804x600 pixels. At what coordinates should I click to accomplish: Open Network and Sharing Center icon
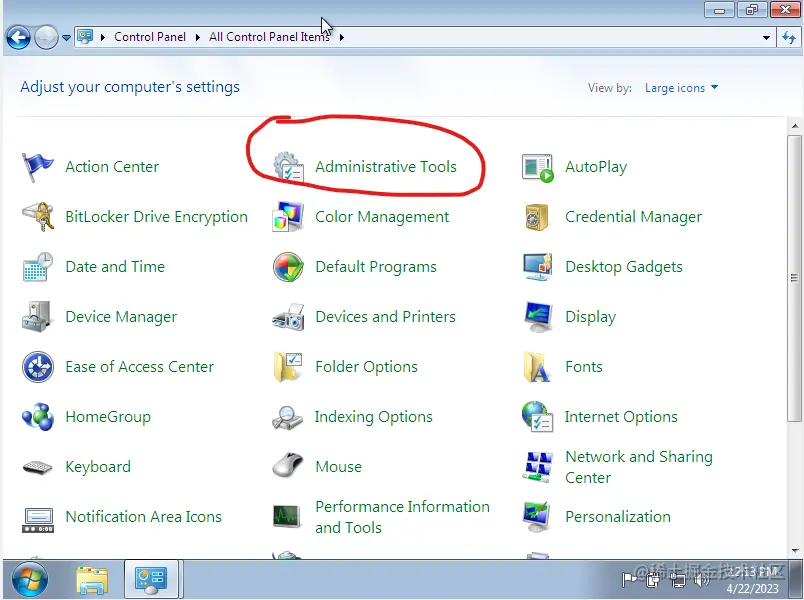(537, 467)
